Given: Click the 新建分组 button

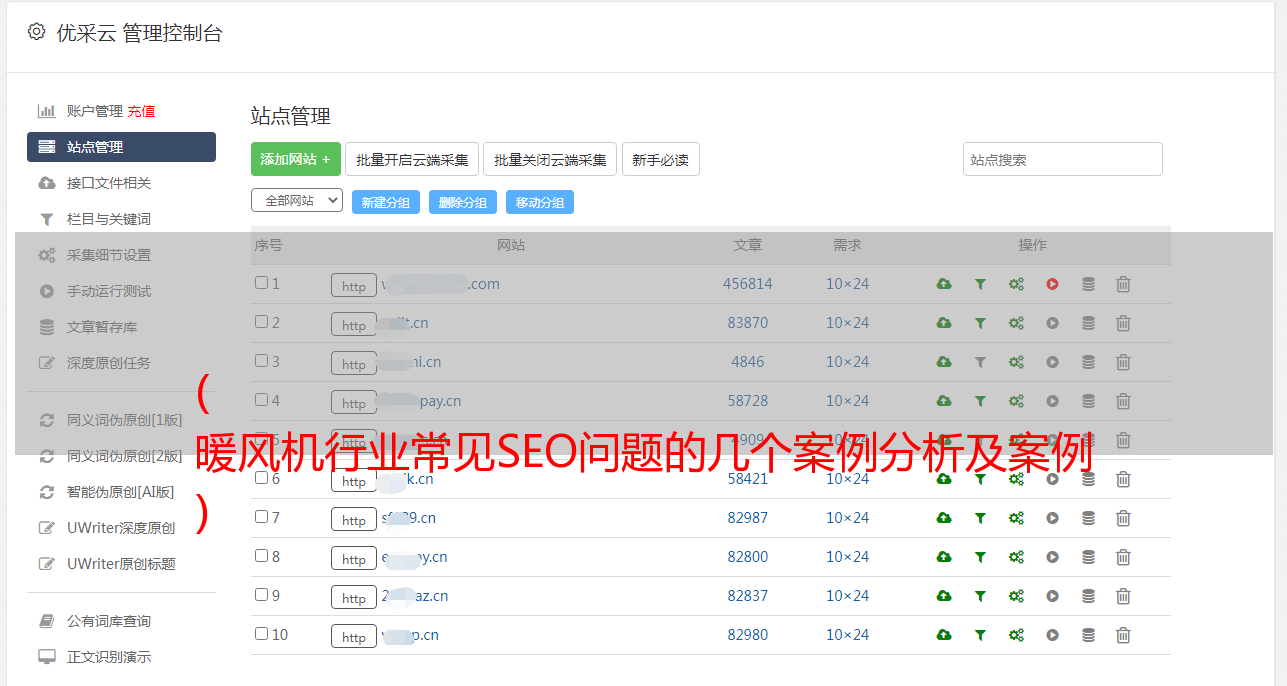Looking at the screenshot, I should [386, 202].
